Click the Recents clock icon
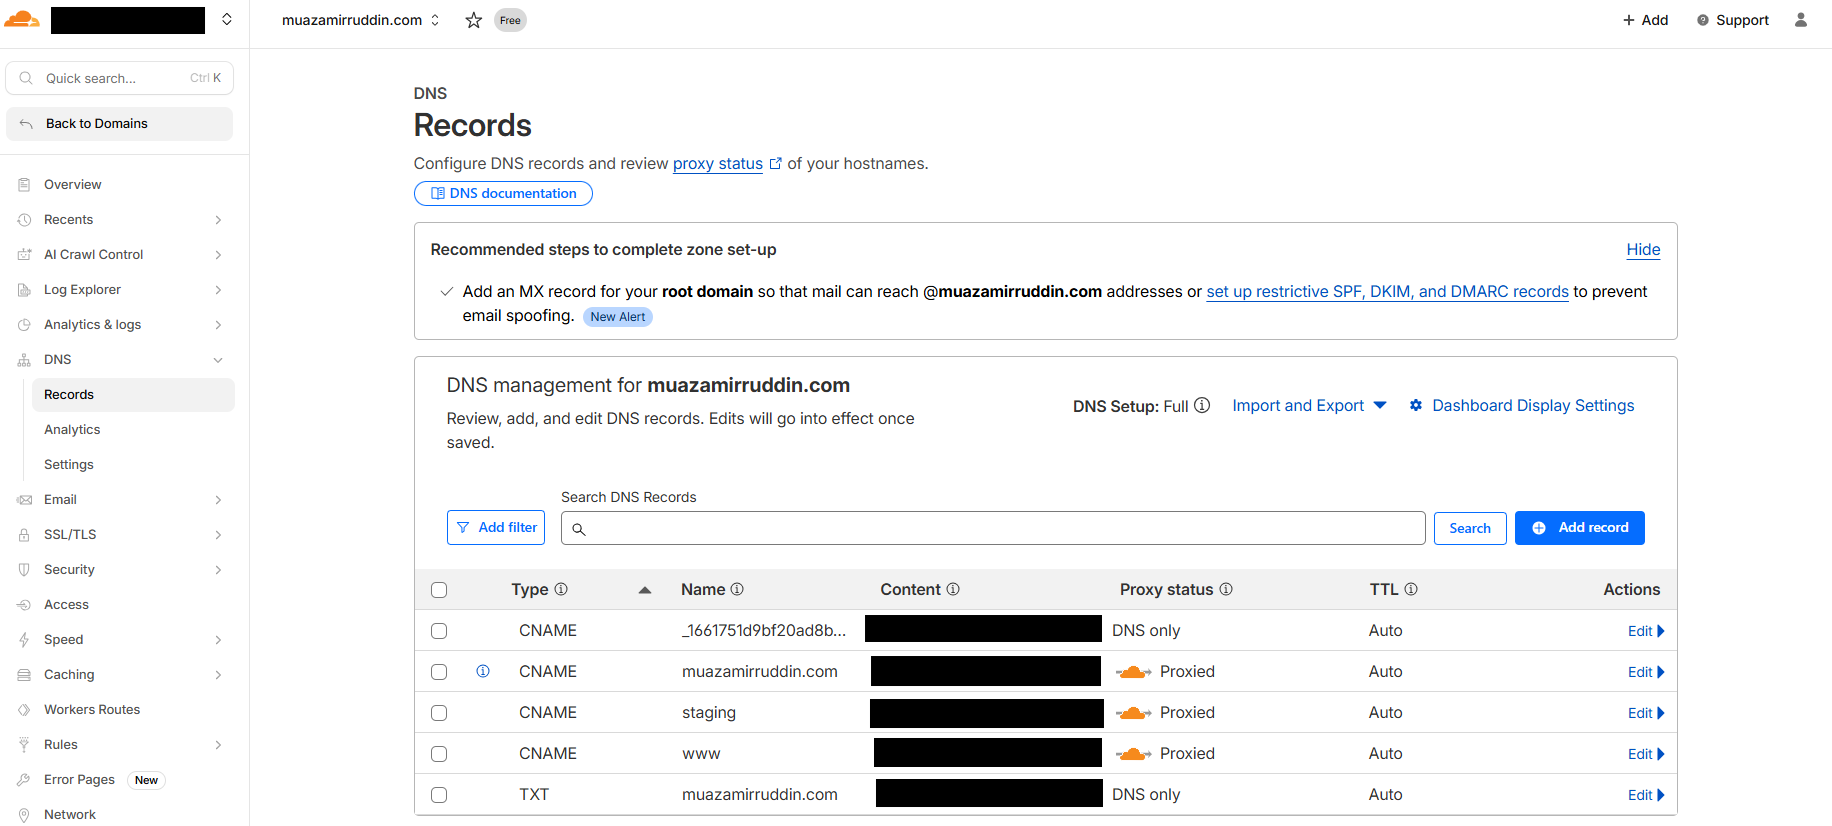 click(x=24, y=220)
